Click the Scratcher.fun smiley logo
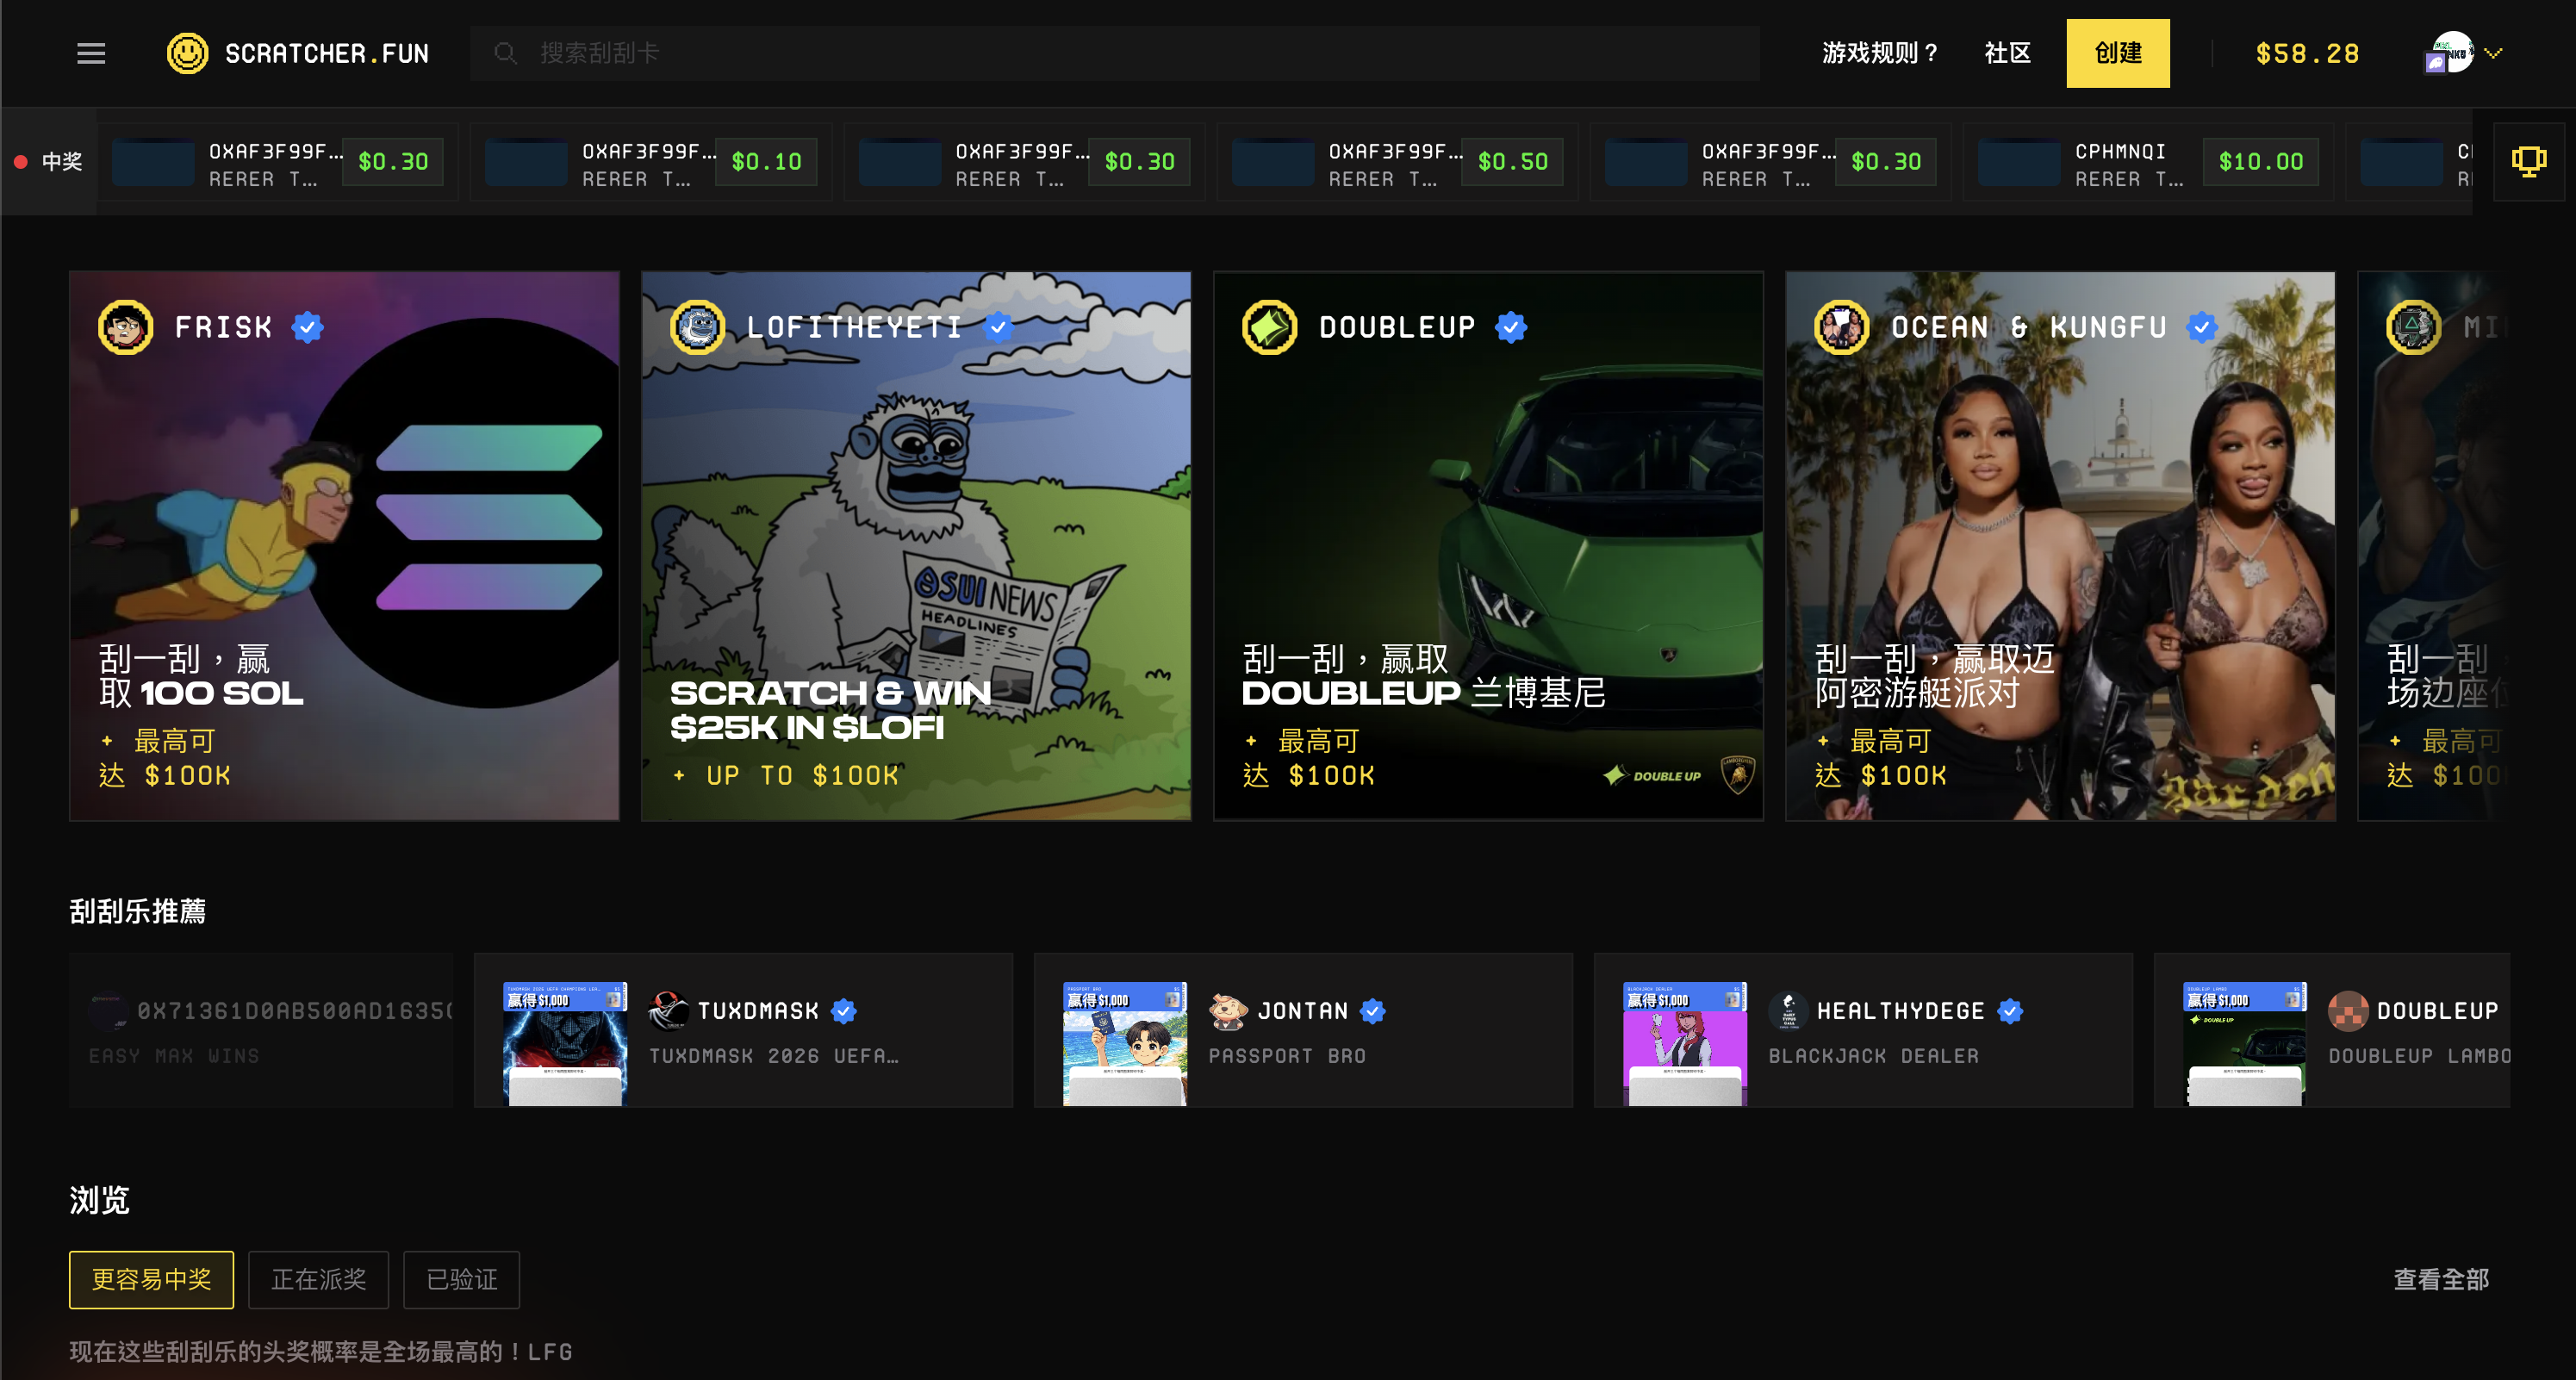The height and width of the screenshot is (1380, 2576). pos(187,53)
